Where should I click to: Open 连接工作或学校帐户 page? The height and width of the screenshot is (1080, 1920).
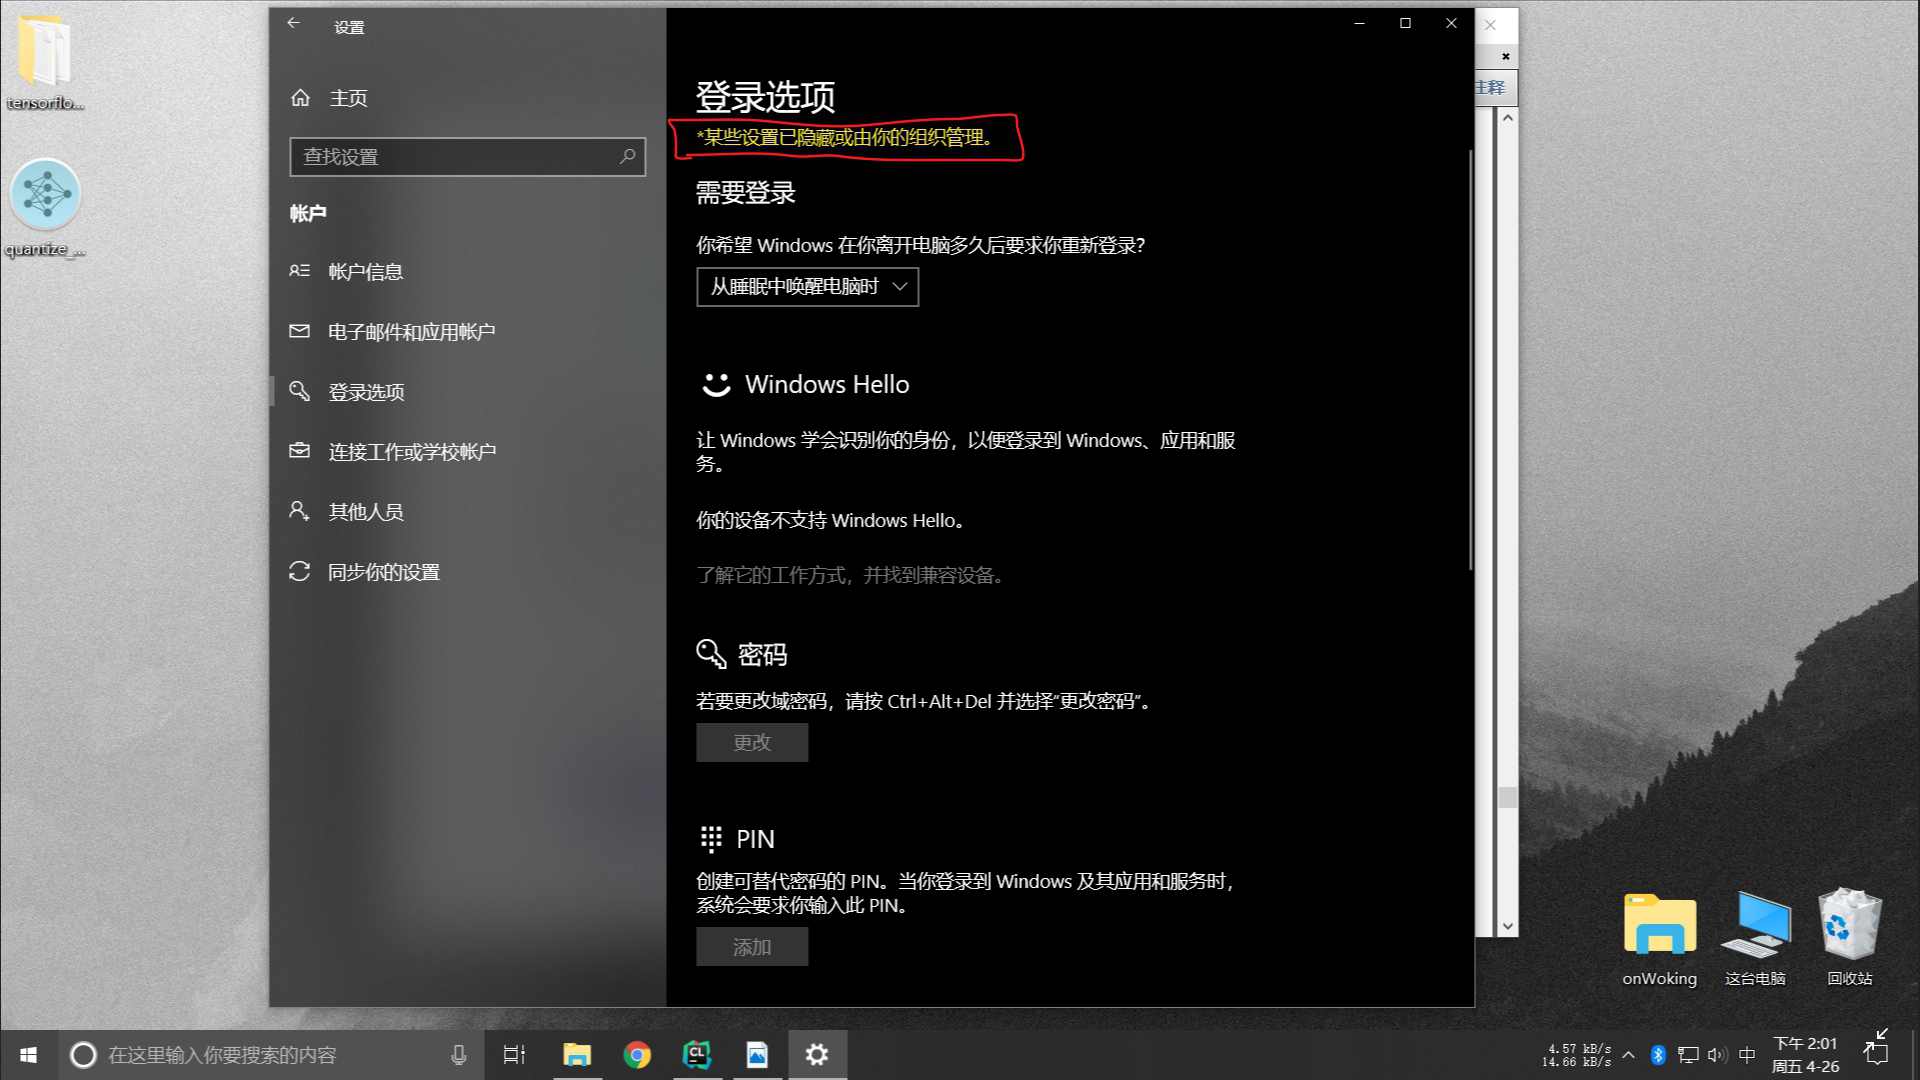coord(411,452)
